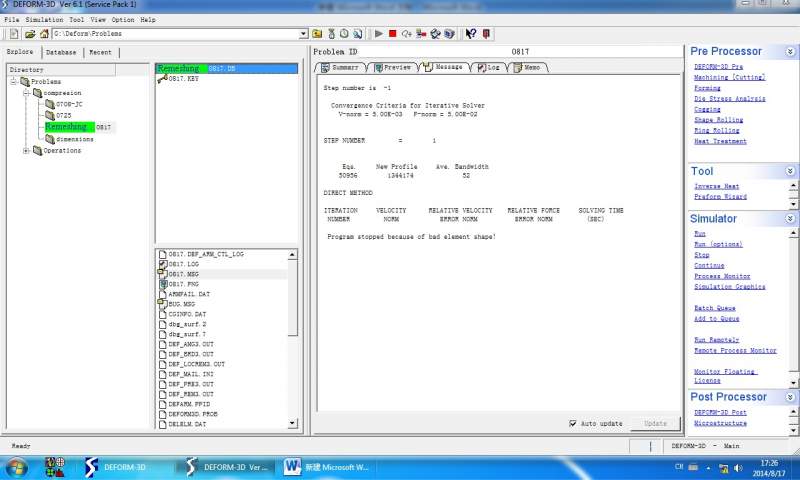Click the home directory toolbar icon
This screenshot has height=480, width=800.
(x=44, y=34)
